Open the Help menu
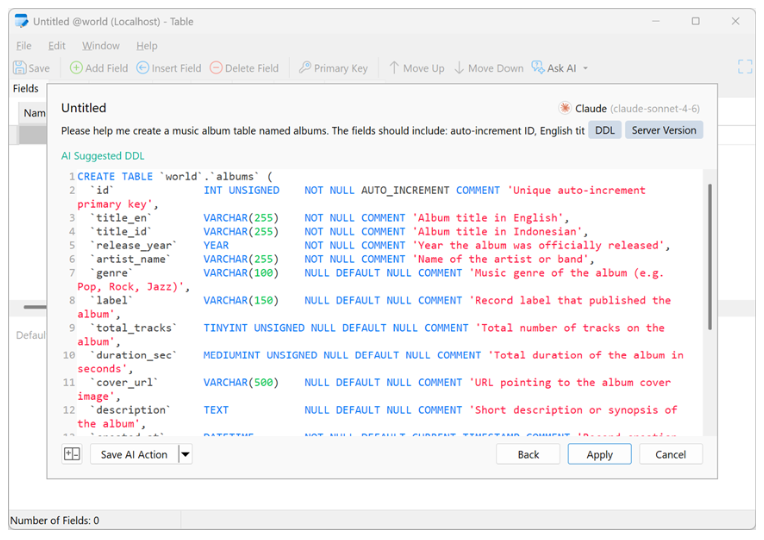Screen dimensions: 764x540 pyautogui.click(x=146, y=46)
